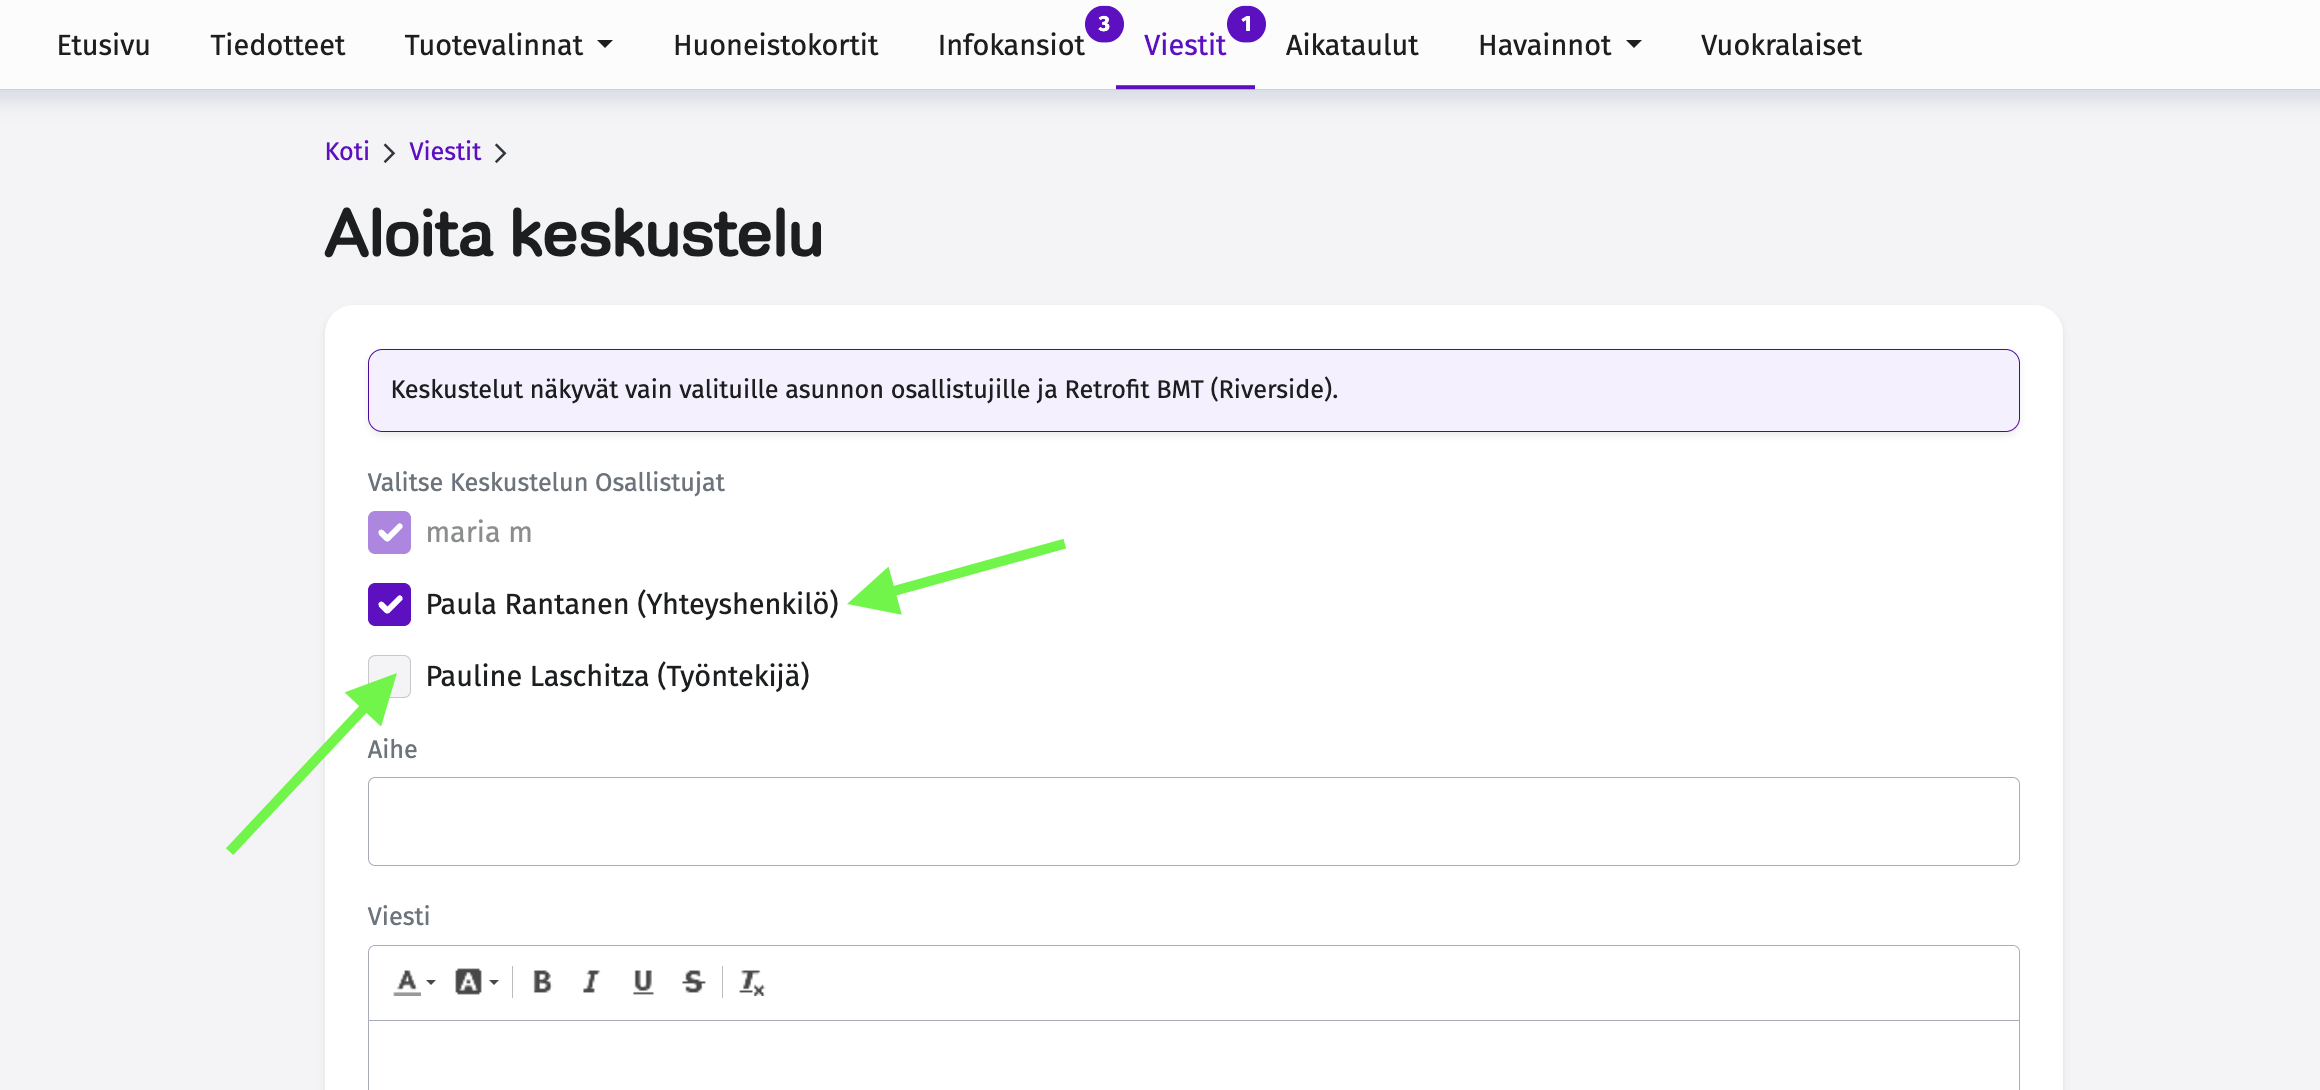Apply bold formatting in message editor
2320x1090 pixels.
coord(542,982)
